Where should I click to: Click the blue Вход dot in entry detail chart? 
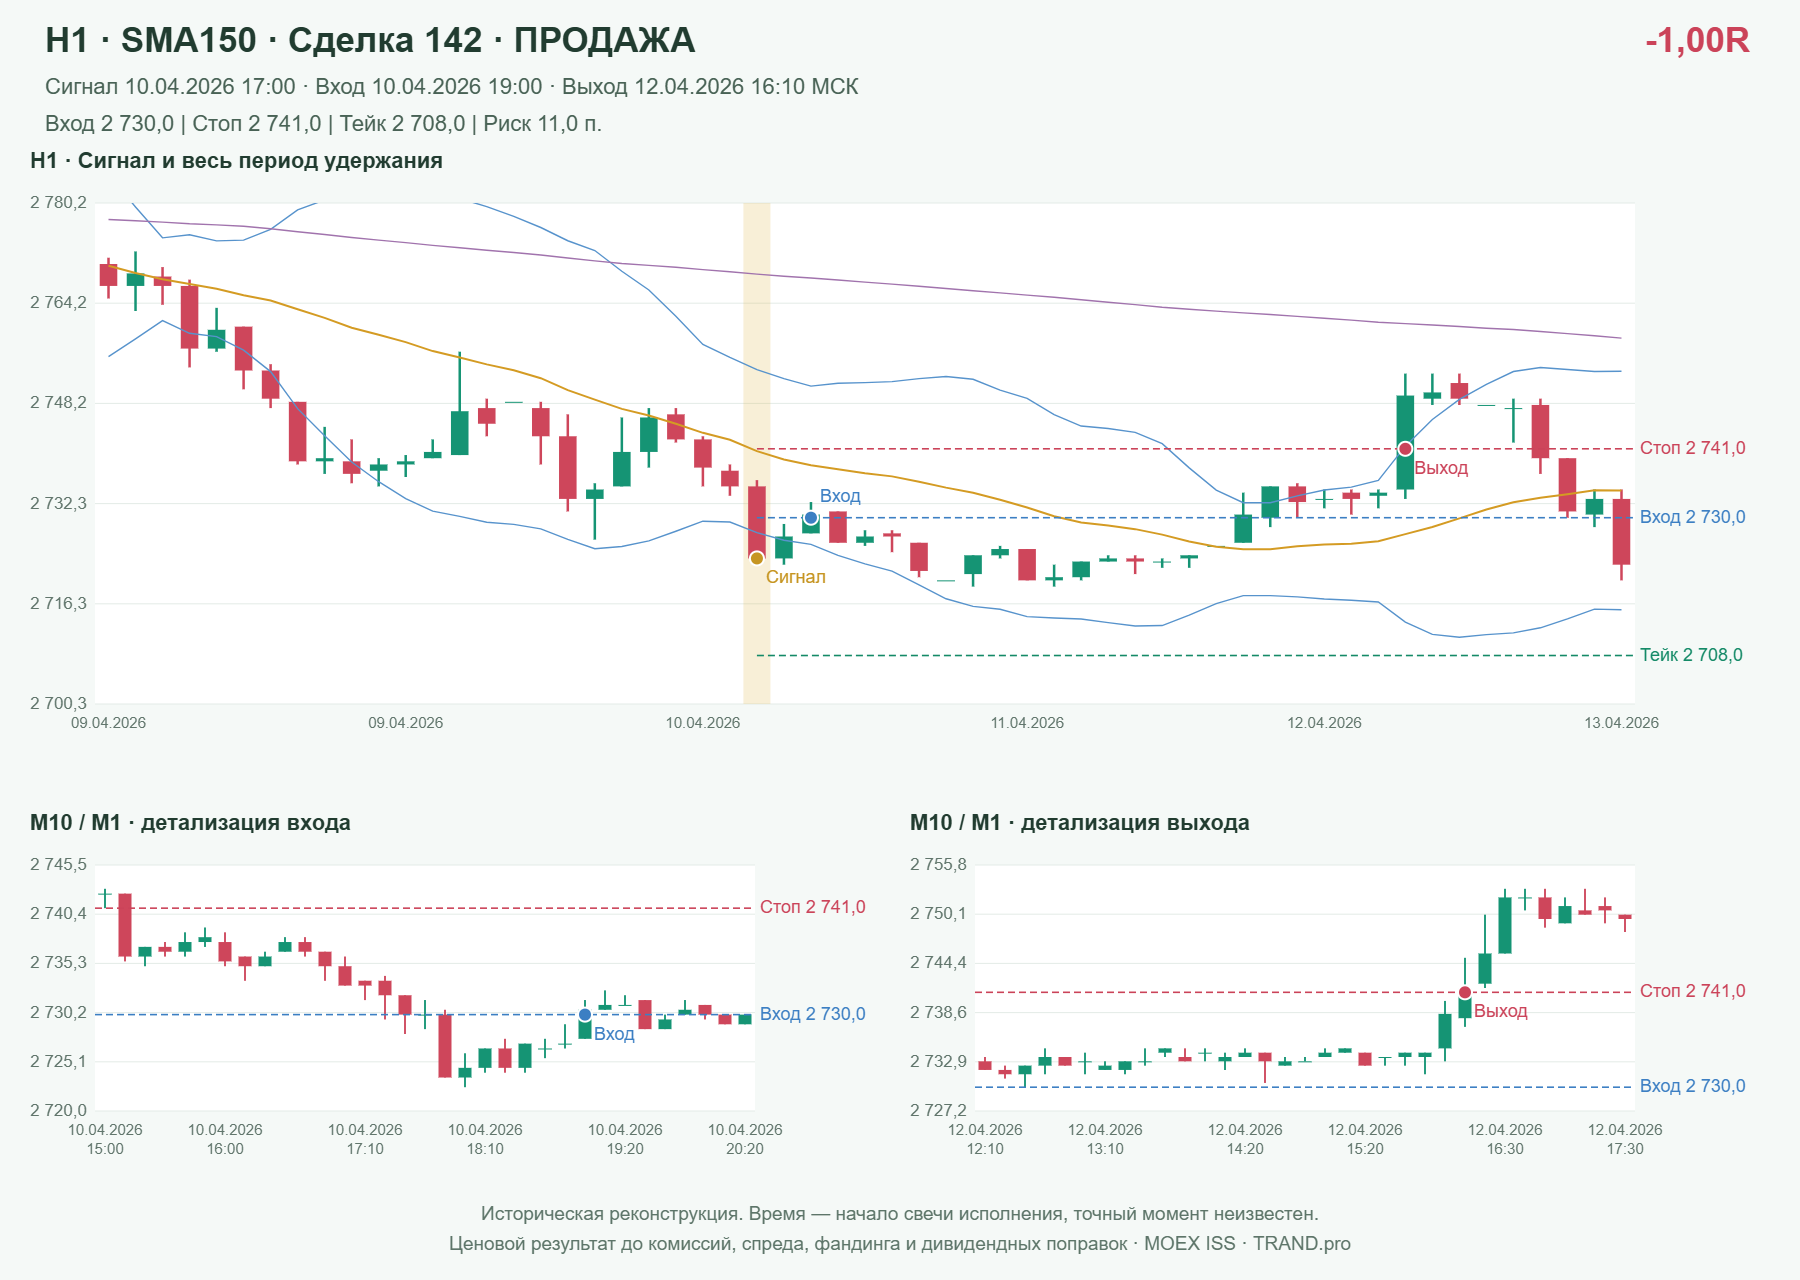pos(585,1015)
